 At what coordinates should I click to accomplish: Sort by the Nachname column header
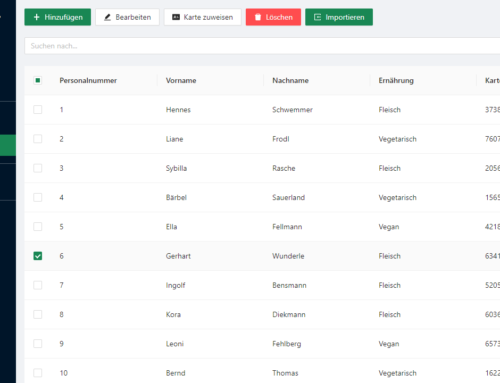pos(290,80)
